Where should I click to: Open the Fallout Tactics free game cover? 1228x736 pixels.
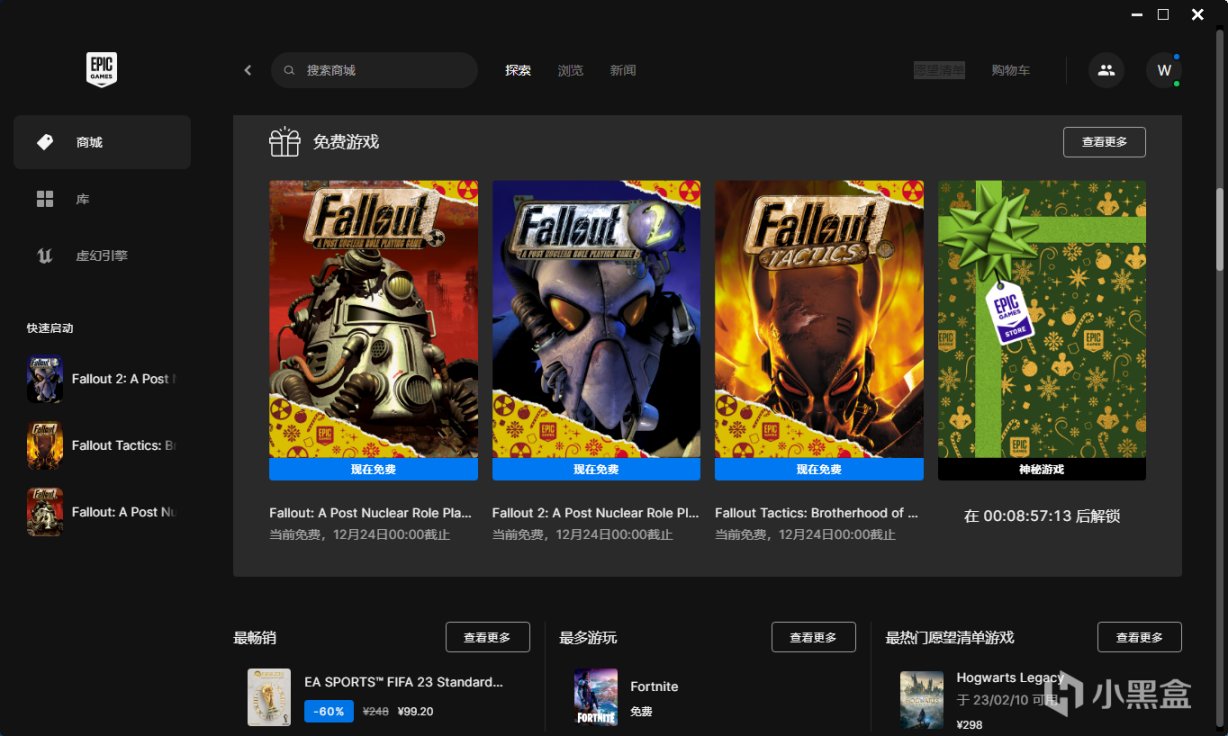pyautogui.click(x=818, y=320)
